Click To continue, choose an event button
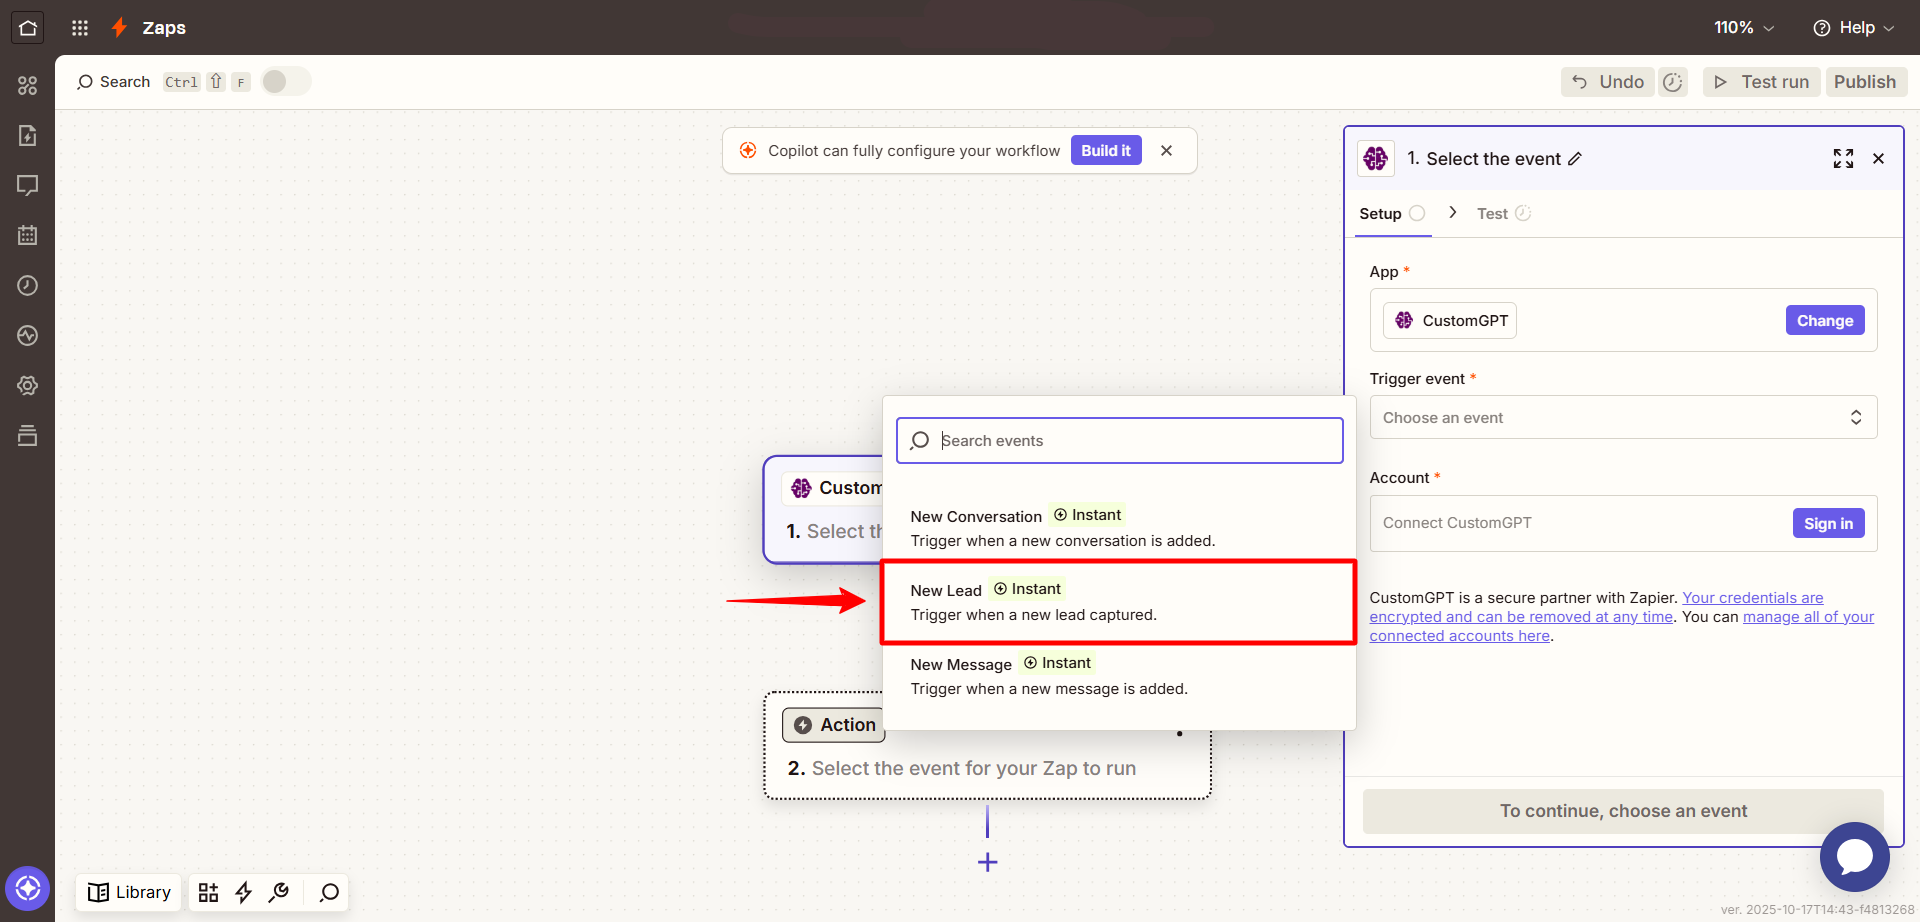This screenshot has height=922, width=1920. 1623,811
